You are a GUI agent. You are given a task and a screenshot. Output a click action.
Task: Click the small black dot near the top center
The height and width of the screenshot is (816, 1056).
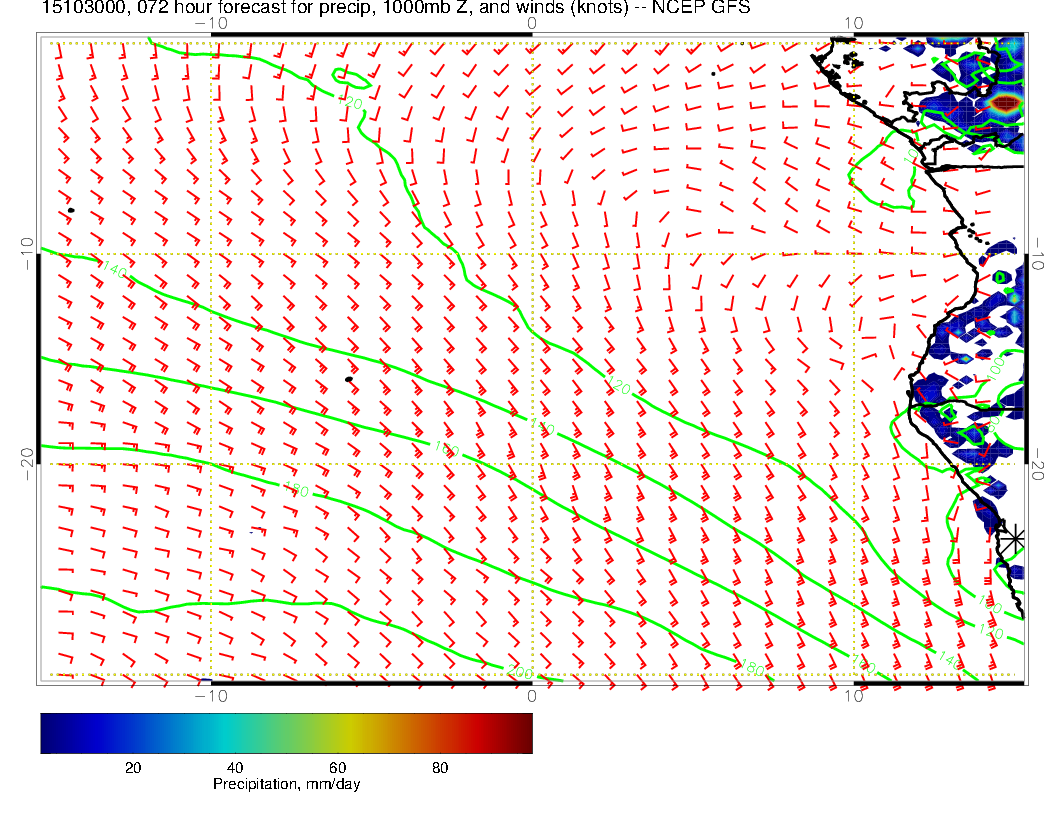pyautogui.click(x=712, y=73)
